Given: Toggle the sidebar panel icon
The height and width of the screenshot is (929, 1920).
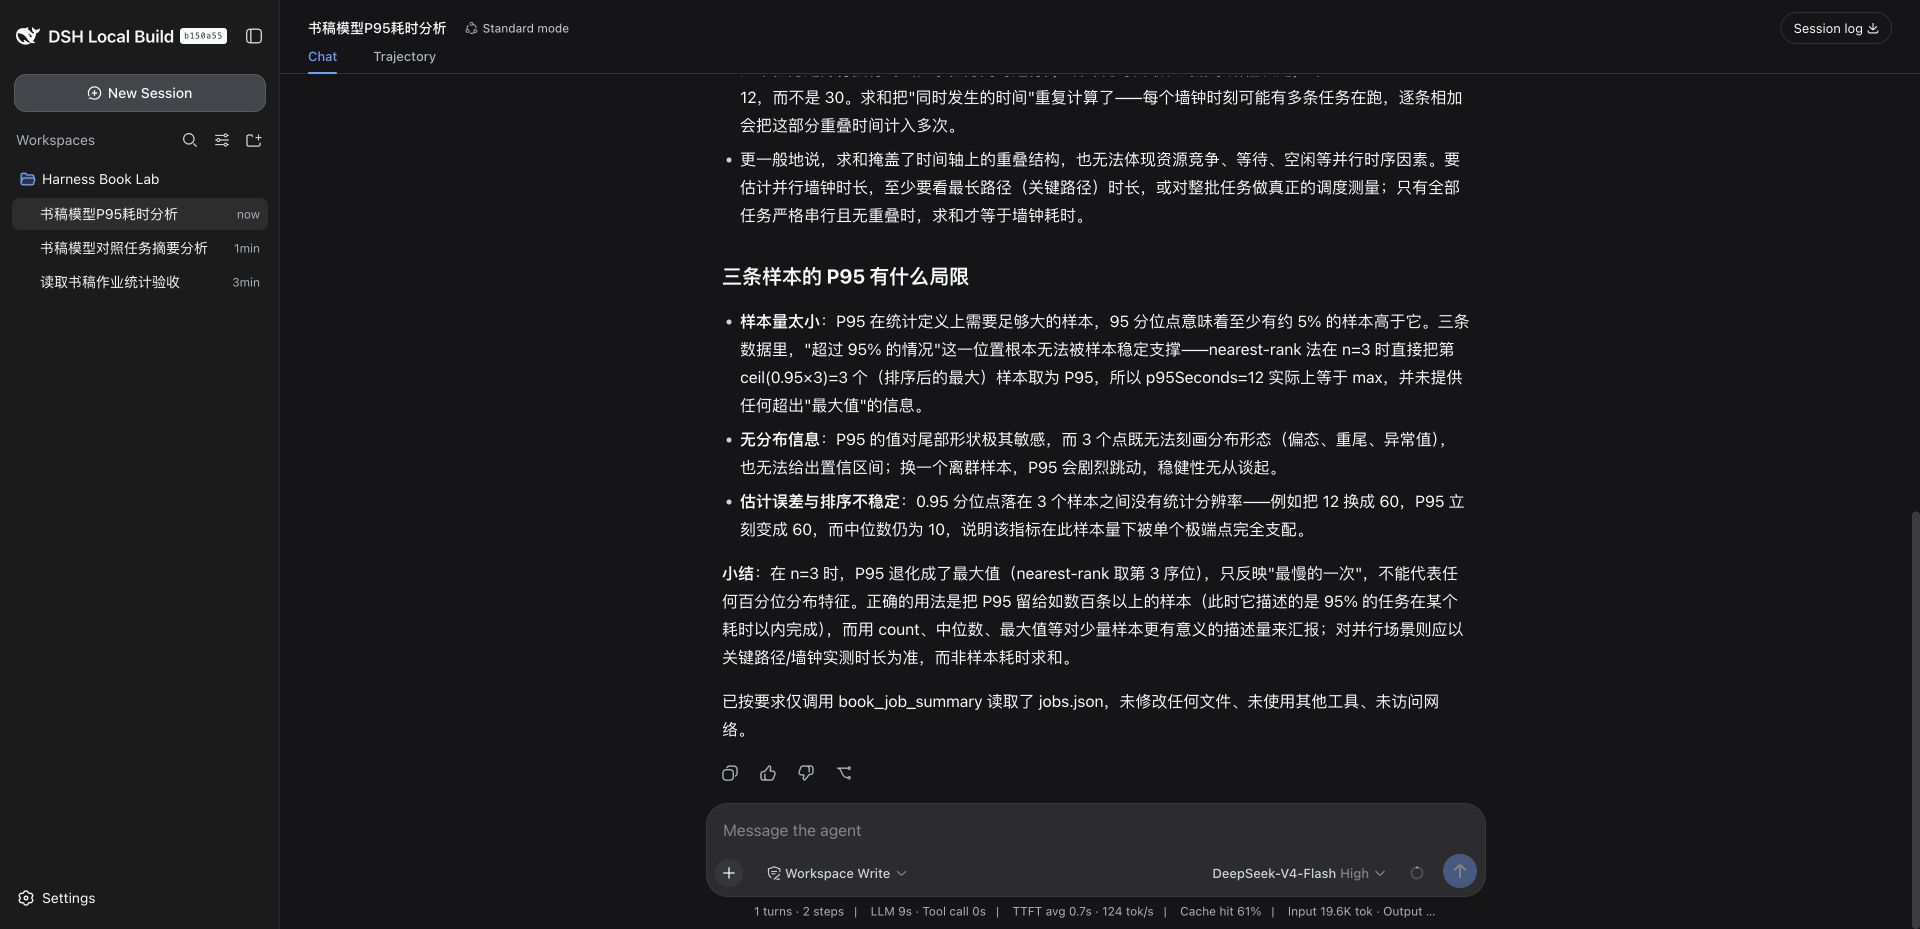Looking at the screenshot, I should pos(254,36).
